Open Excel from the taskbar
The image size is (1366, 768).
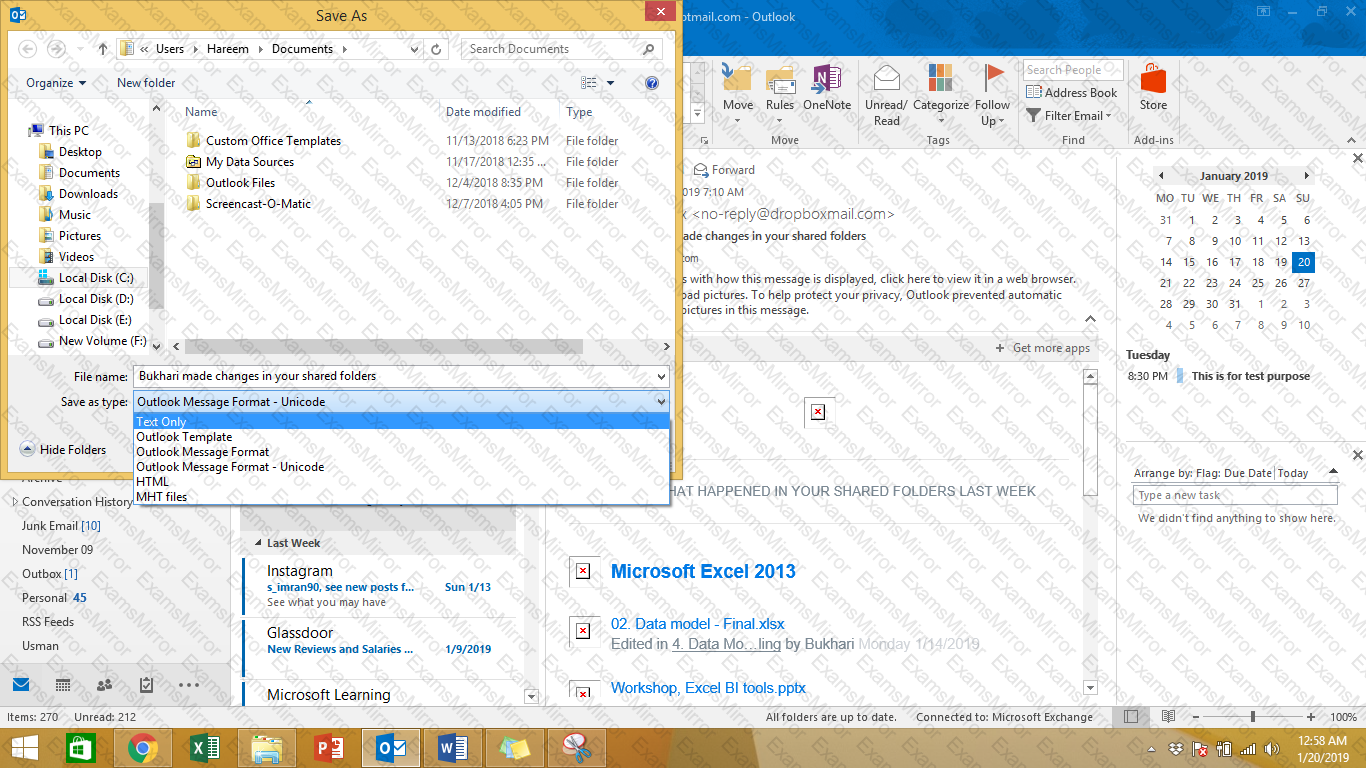(x=204, y=748)
